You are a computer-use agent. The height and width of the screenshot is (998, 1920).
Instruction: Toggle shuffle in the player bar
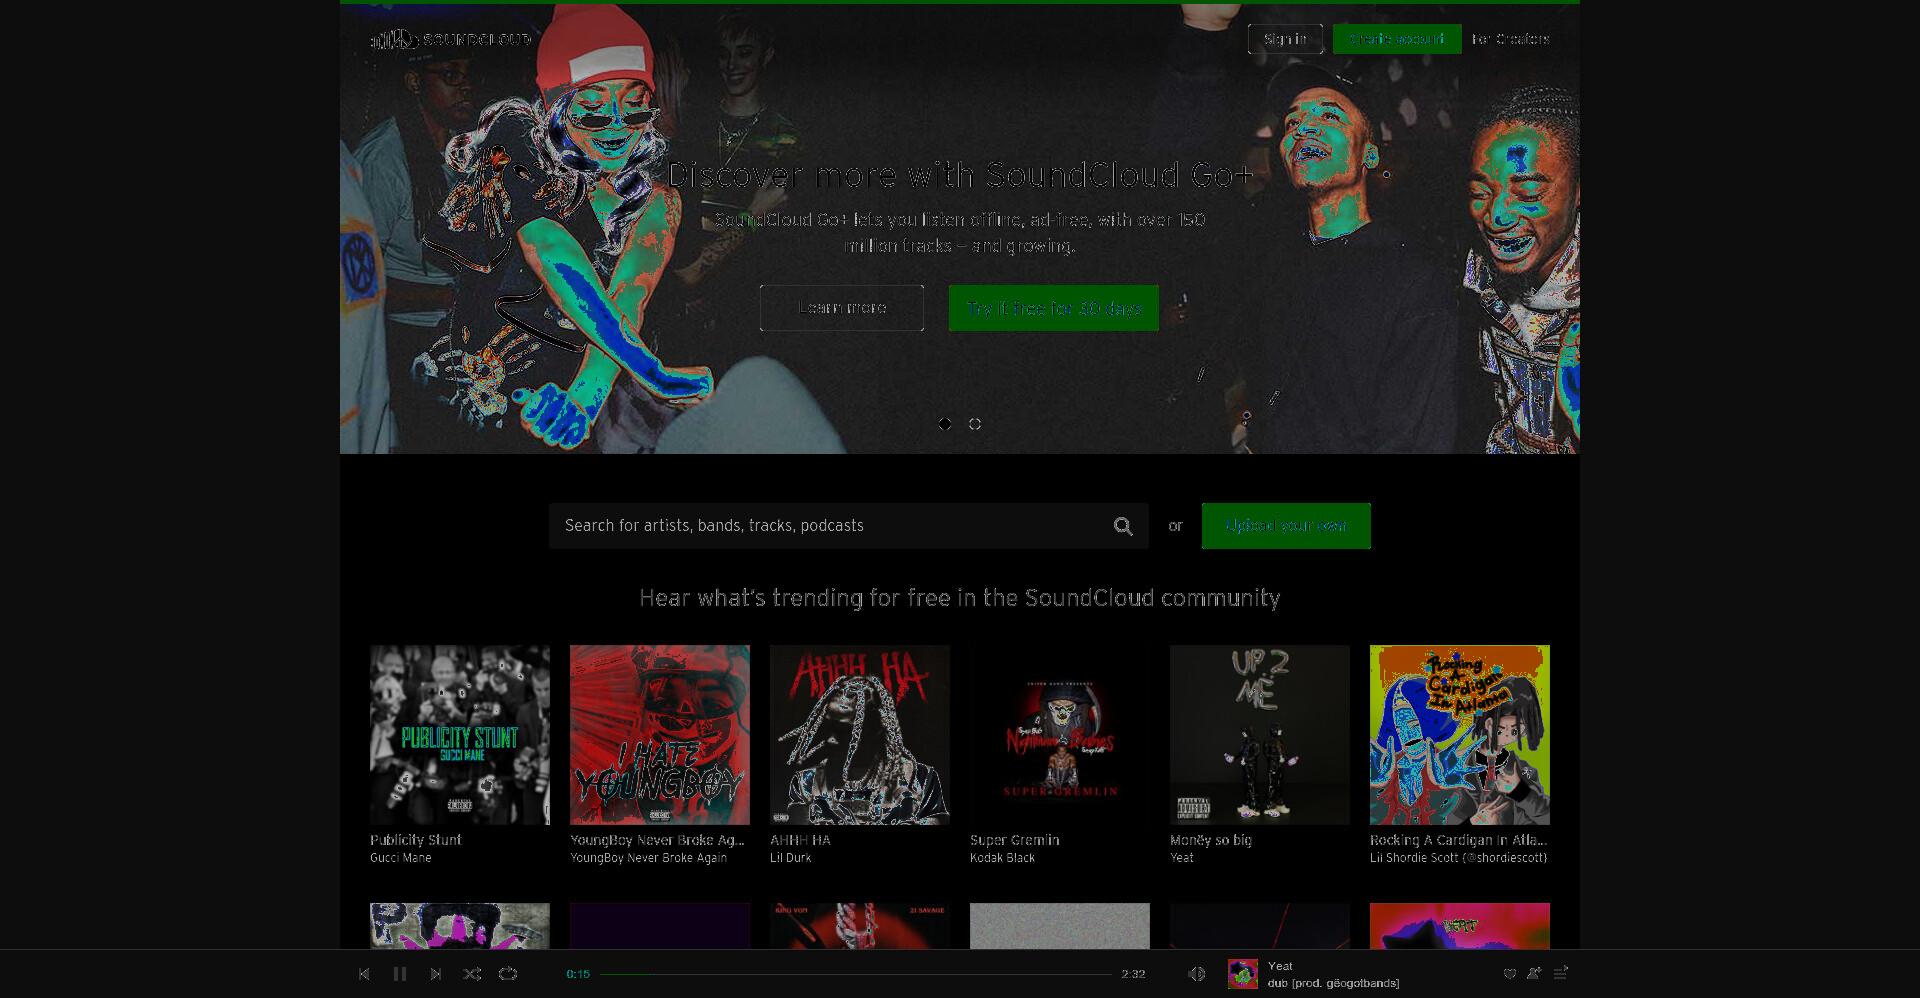click(x=472, y=974)
